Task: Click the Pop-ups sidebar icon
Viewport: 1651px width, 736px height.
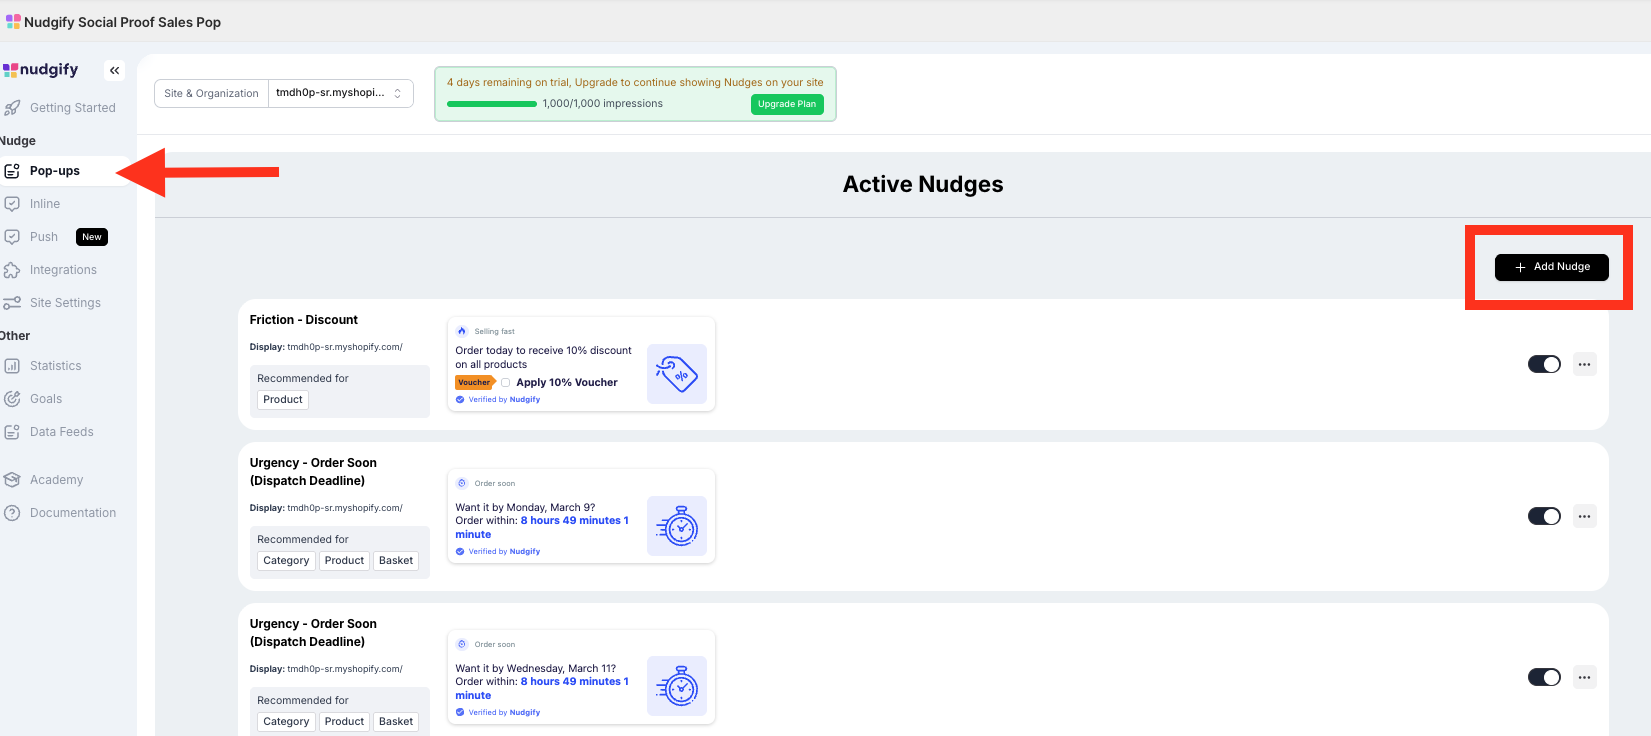Action: pyautogui.click(x=12, y=171)
